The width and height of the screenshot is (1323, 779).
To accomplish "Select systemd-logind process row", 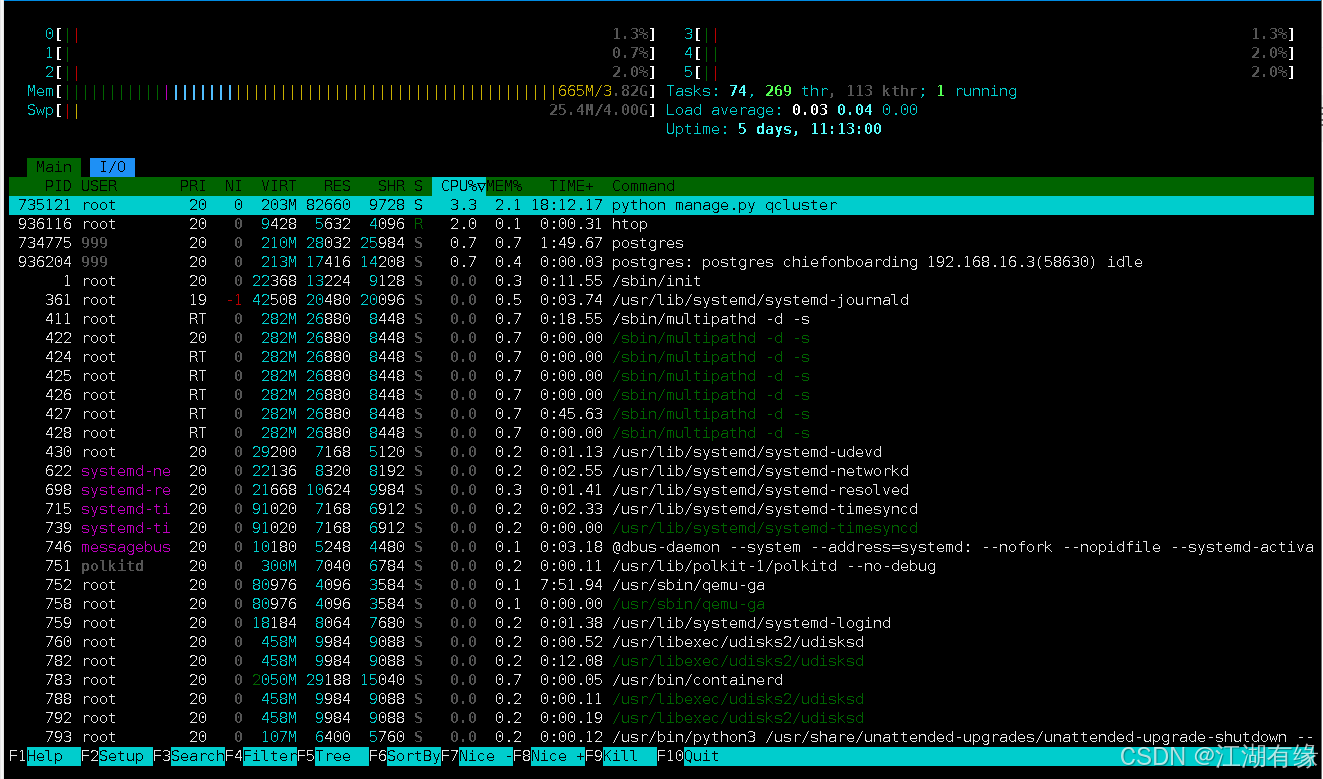I will [661, 623].
